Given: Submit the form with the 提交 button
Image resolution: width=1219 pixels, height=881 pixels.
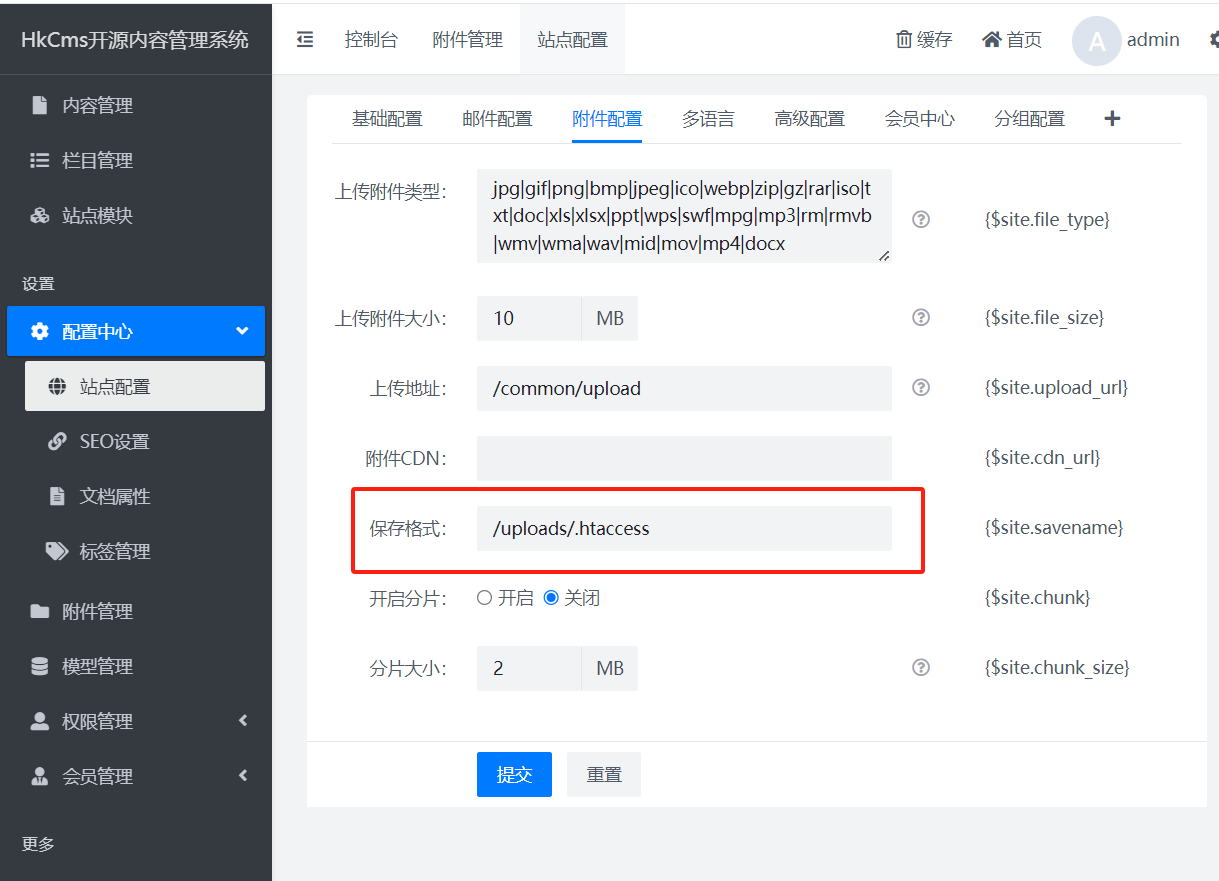Looking at the screenshot, I should coord(514,774).
